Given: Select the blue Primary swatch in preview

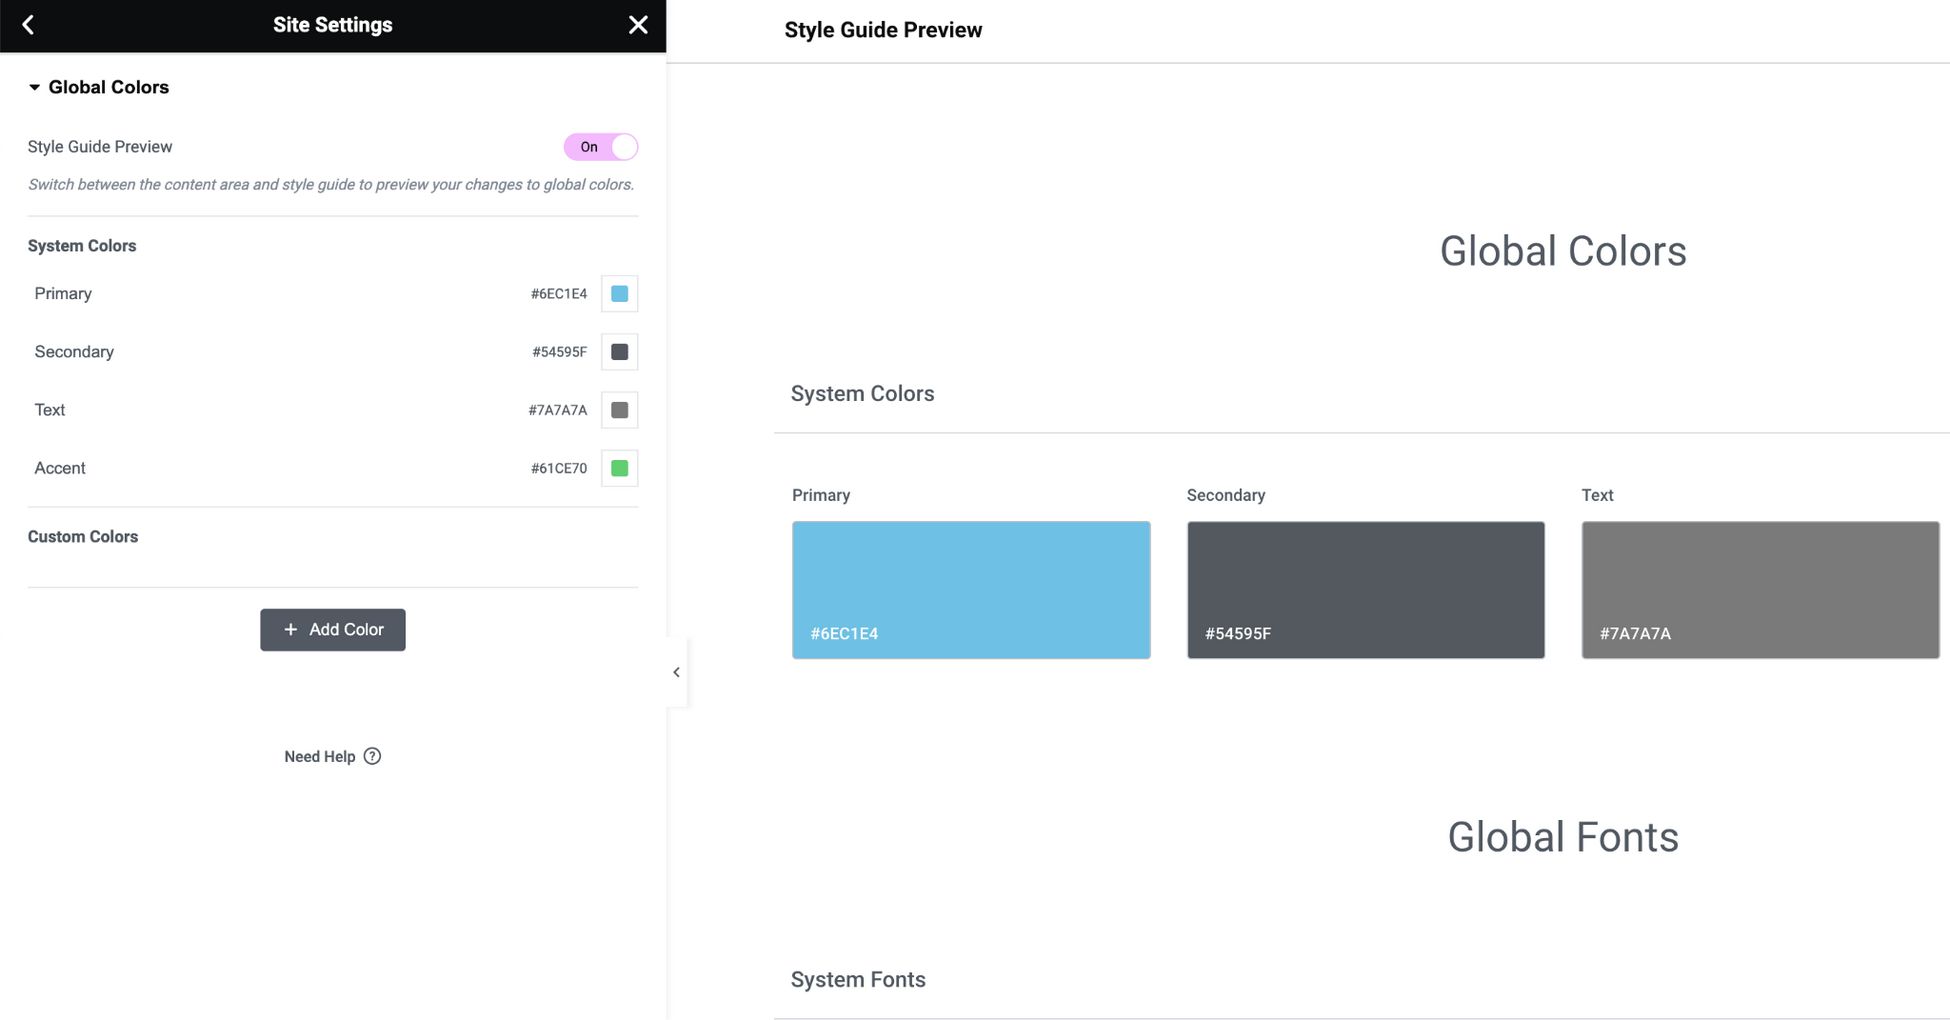Looking at the screenshot, I should [x=971, y=590].
